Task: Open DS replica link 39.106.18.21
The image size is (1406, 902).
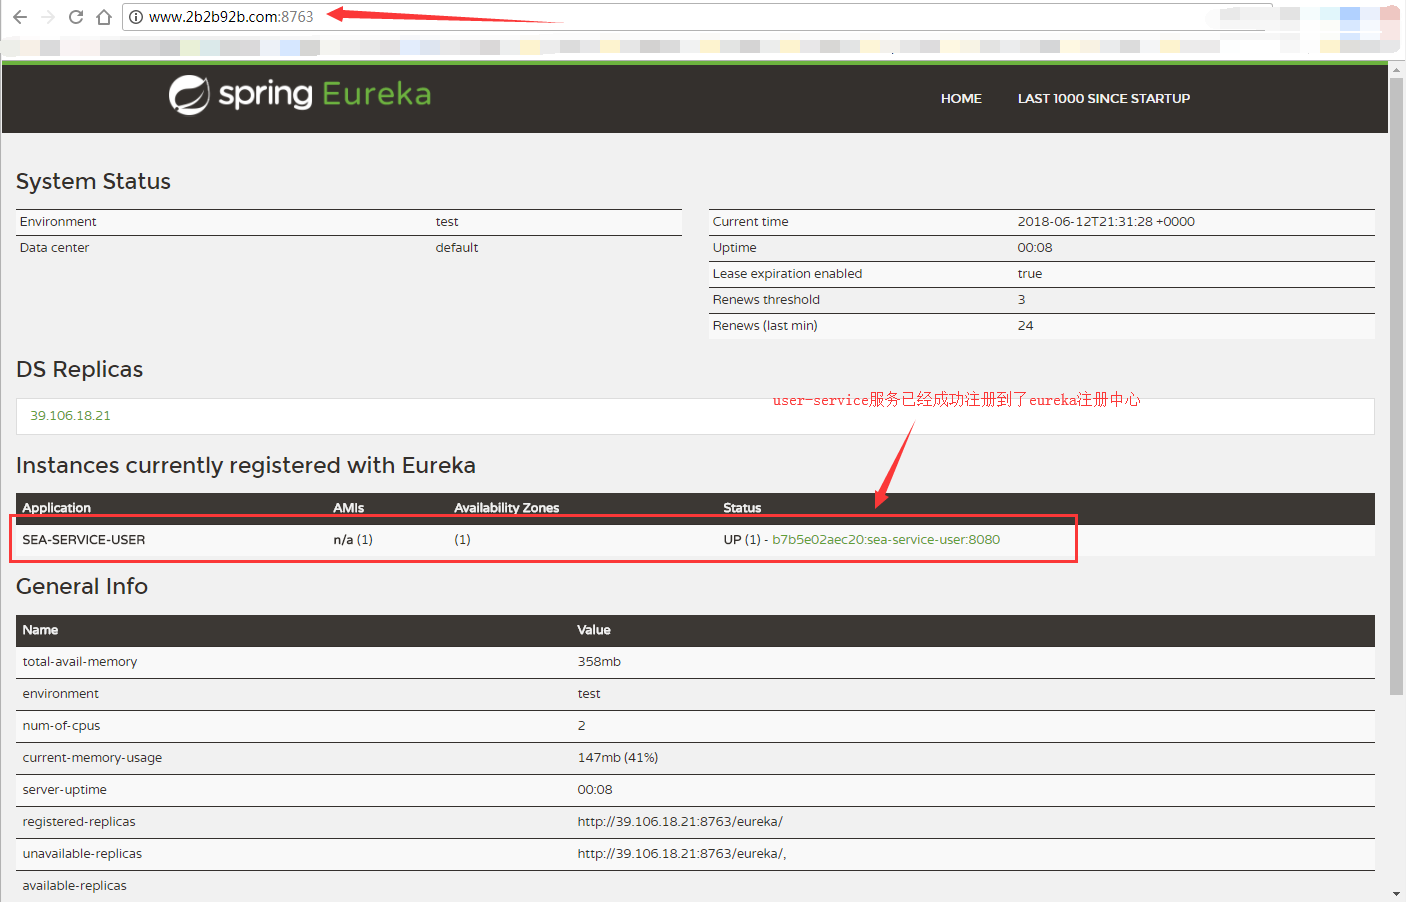Action: coord(70,416)
